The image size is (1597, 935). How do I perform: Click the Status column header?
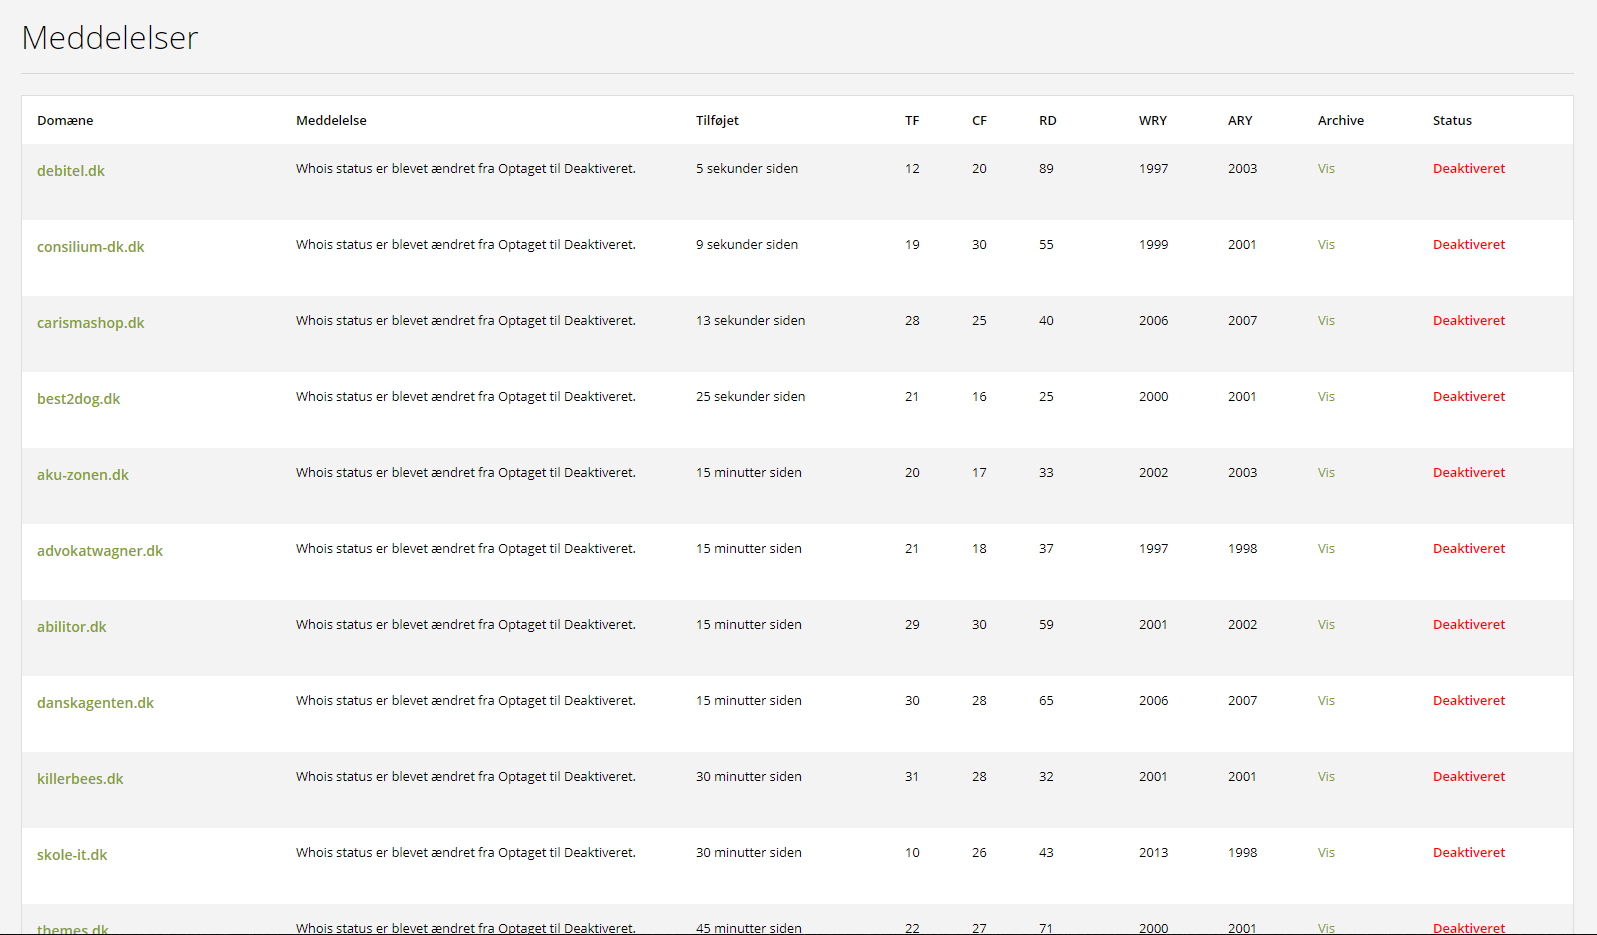click(1452, 121)
